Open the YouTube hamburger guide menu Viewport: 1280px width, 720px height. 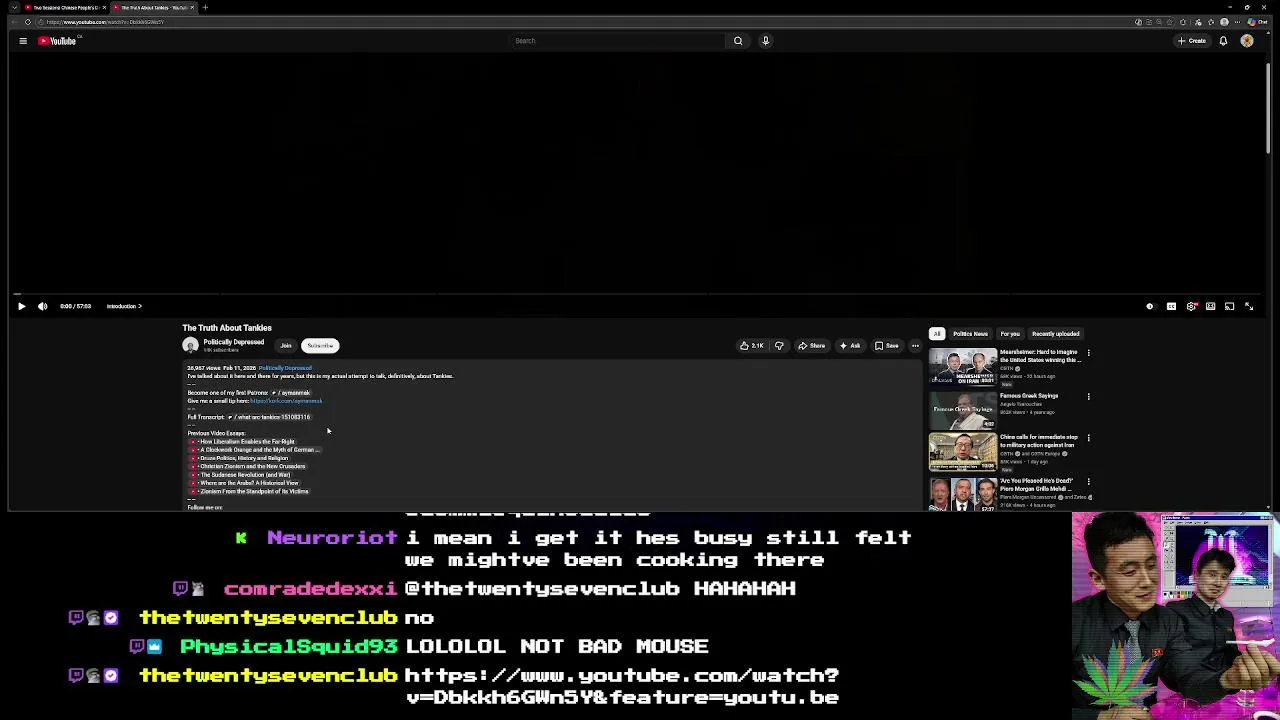pyautogui.click(x=23, y=41)
